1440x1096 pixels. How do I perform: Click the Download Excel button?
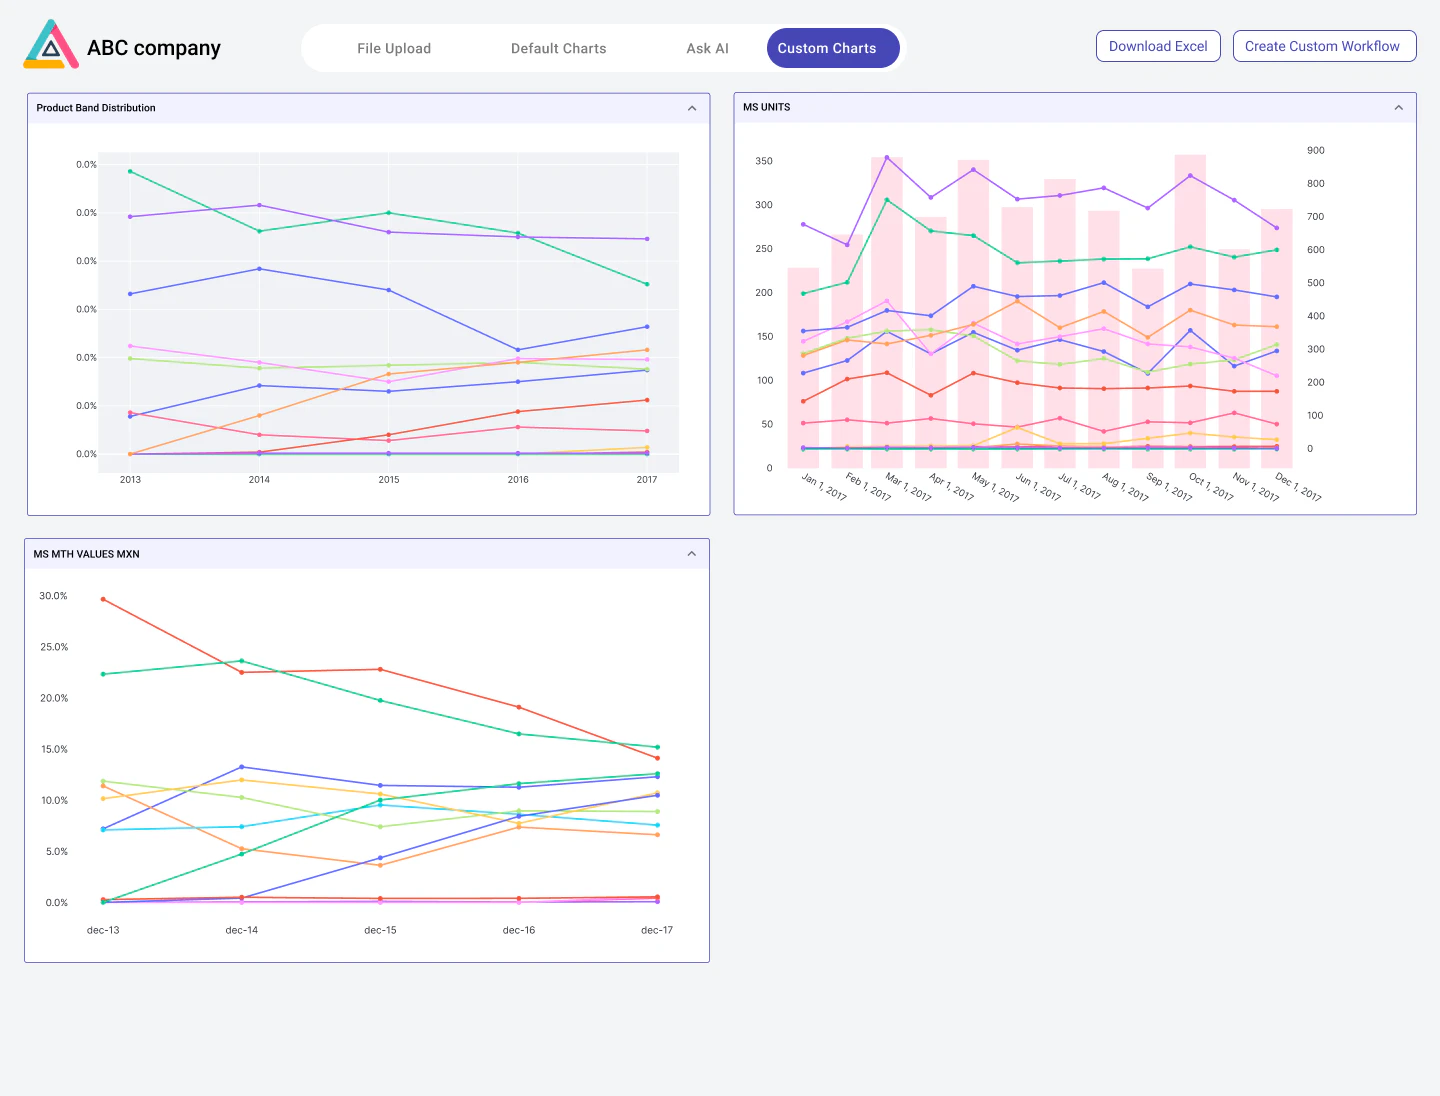1158,45
